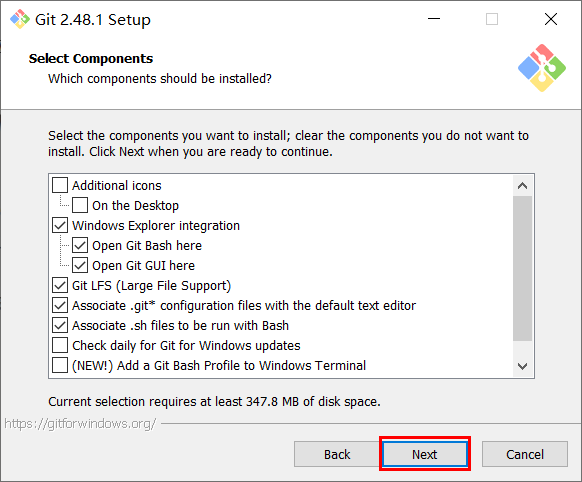
Task: Minimize the Git Setup window
Action: click(x=434, y=19)
